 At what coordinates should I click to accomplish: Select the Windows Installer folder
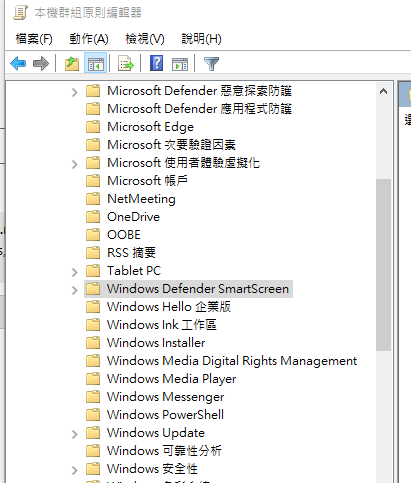click(156, 343)
